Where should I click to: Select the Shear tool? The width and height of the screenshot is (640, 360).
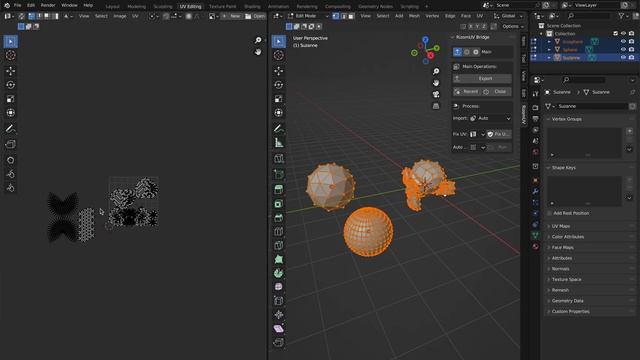279,329
